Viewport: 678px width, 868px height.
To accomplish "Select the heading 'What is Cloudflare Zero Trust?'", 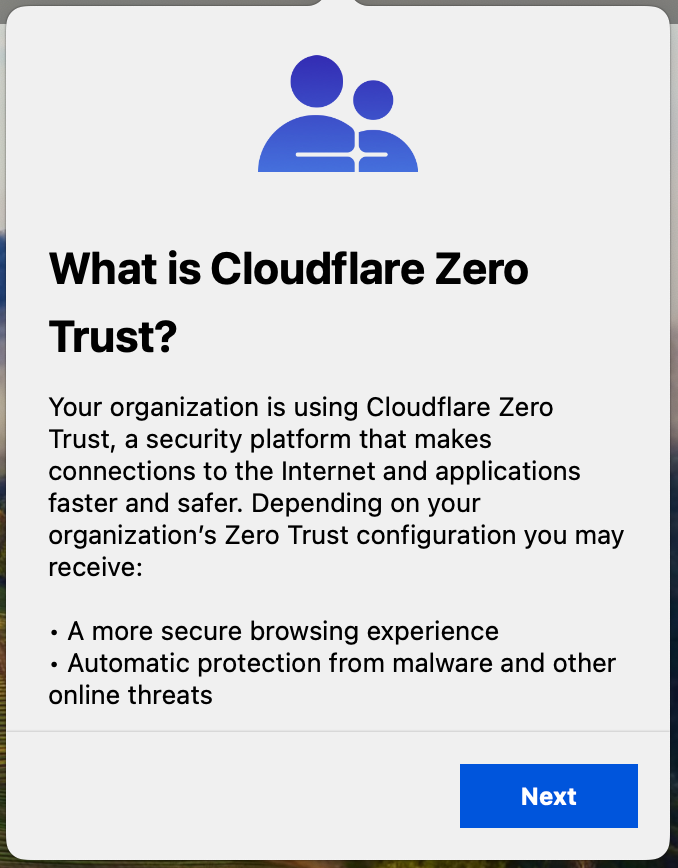I will click(x=289, y=300).
